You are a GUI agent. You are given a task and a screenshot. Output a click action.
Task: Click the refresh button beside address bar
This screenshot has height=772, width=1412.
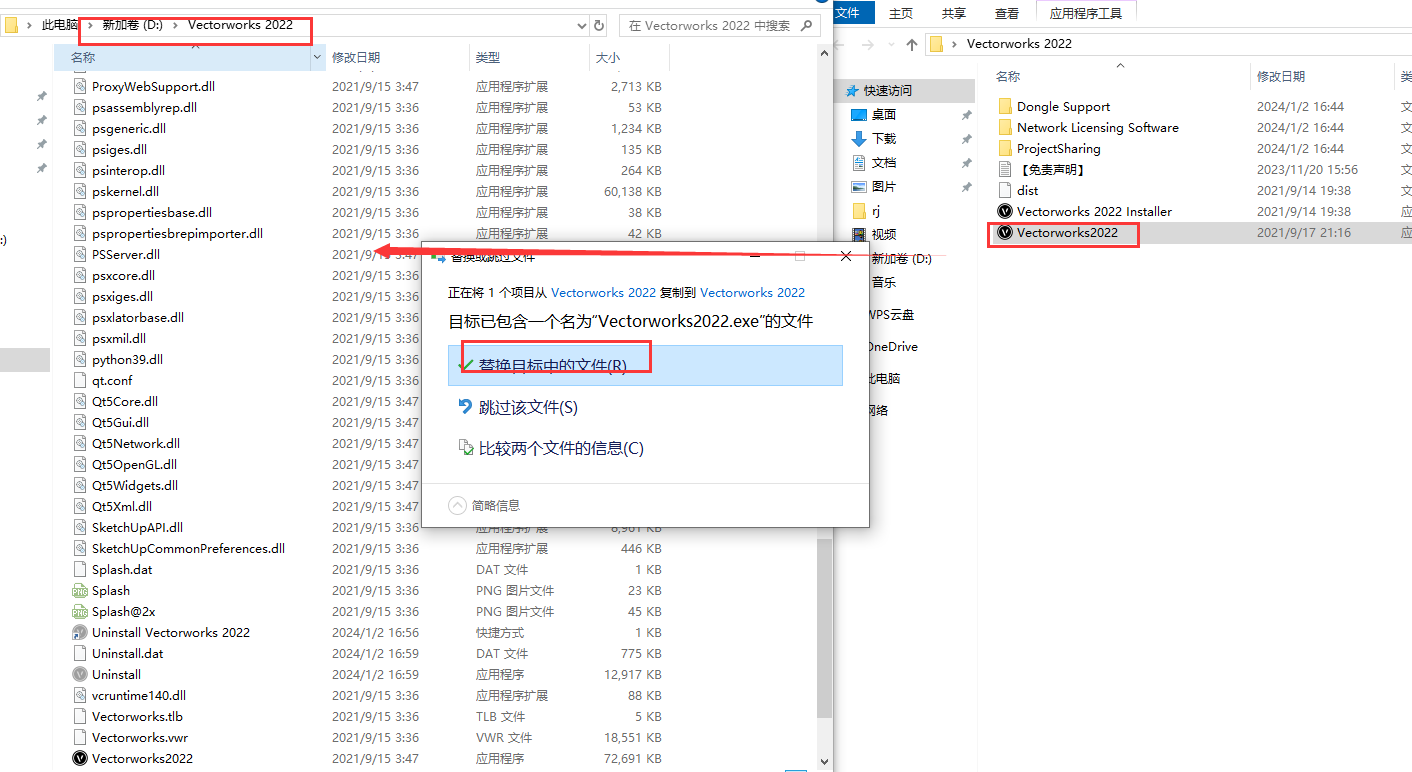coord(599,26)
